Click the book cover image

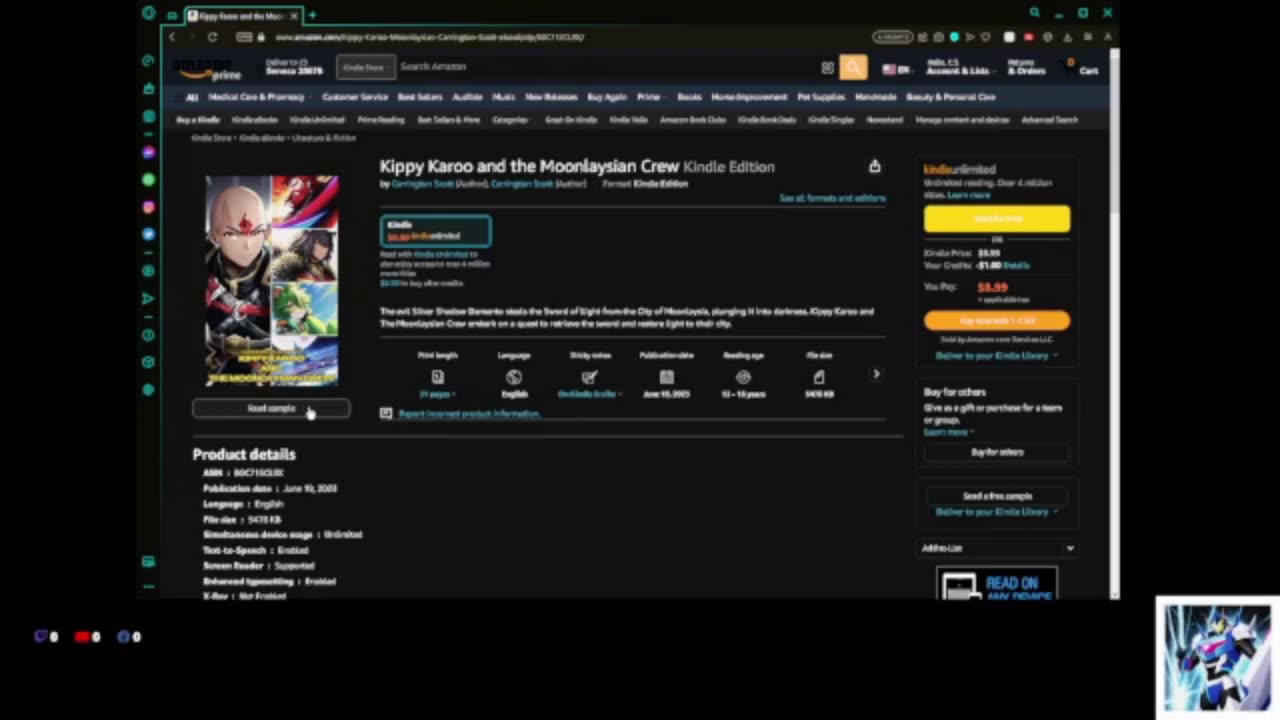272,280
